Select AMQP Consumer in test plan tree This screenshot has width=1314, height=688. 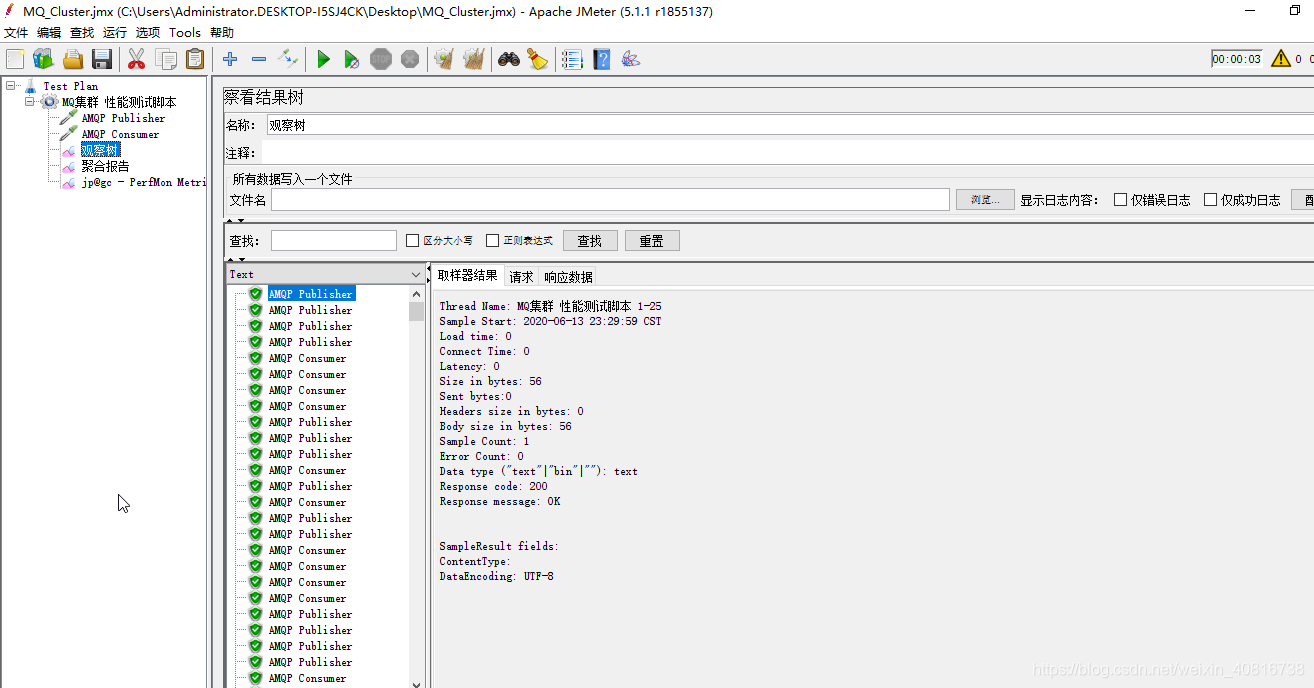120,134
